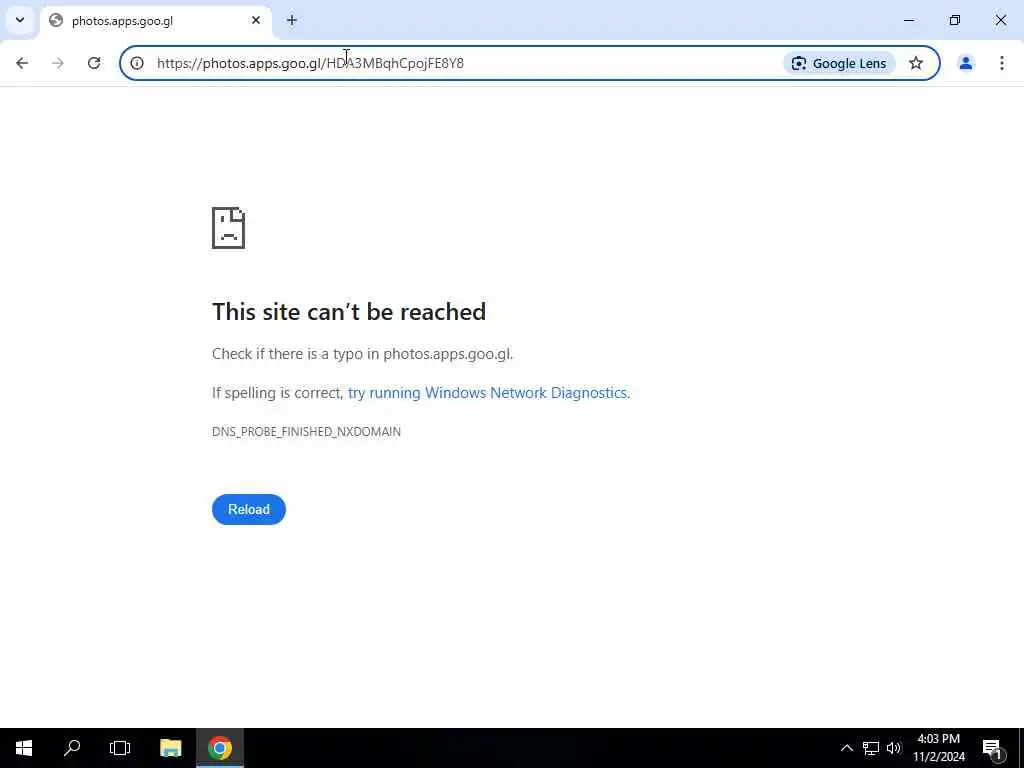Screen dimensions: 1024x768
Task: Open the Chrome profile avatar
Action: (966, 63)
